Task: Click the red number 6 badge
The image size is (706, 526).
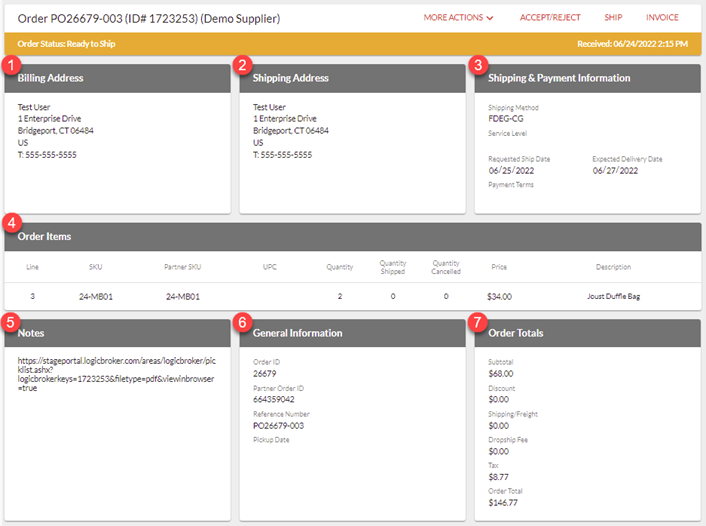Action: (242, 321)
